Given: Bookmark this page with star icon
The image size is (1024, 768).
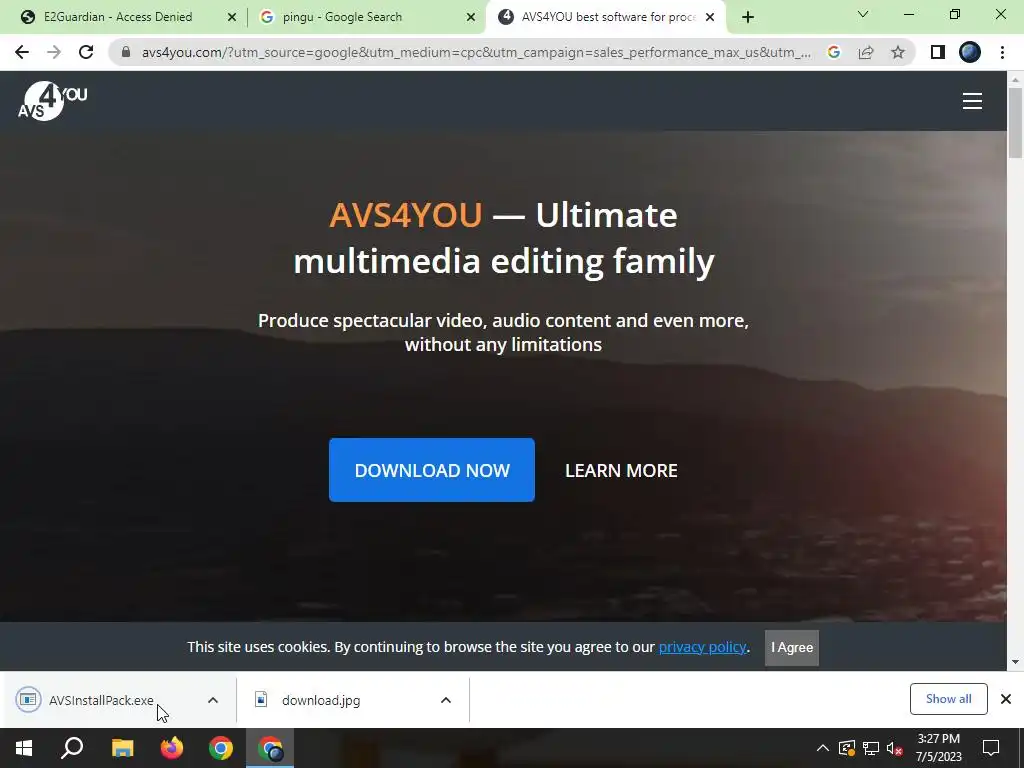Looking at the screenshot, I should click(898, 52).
